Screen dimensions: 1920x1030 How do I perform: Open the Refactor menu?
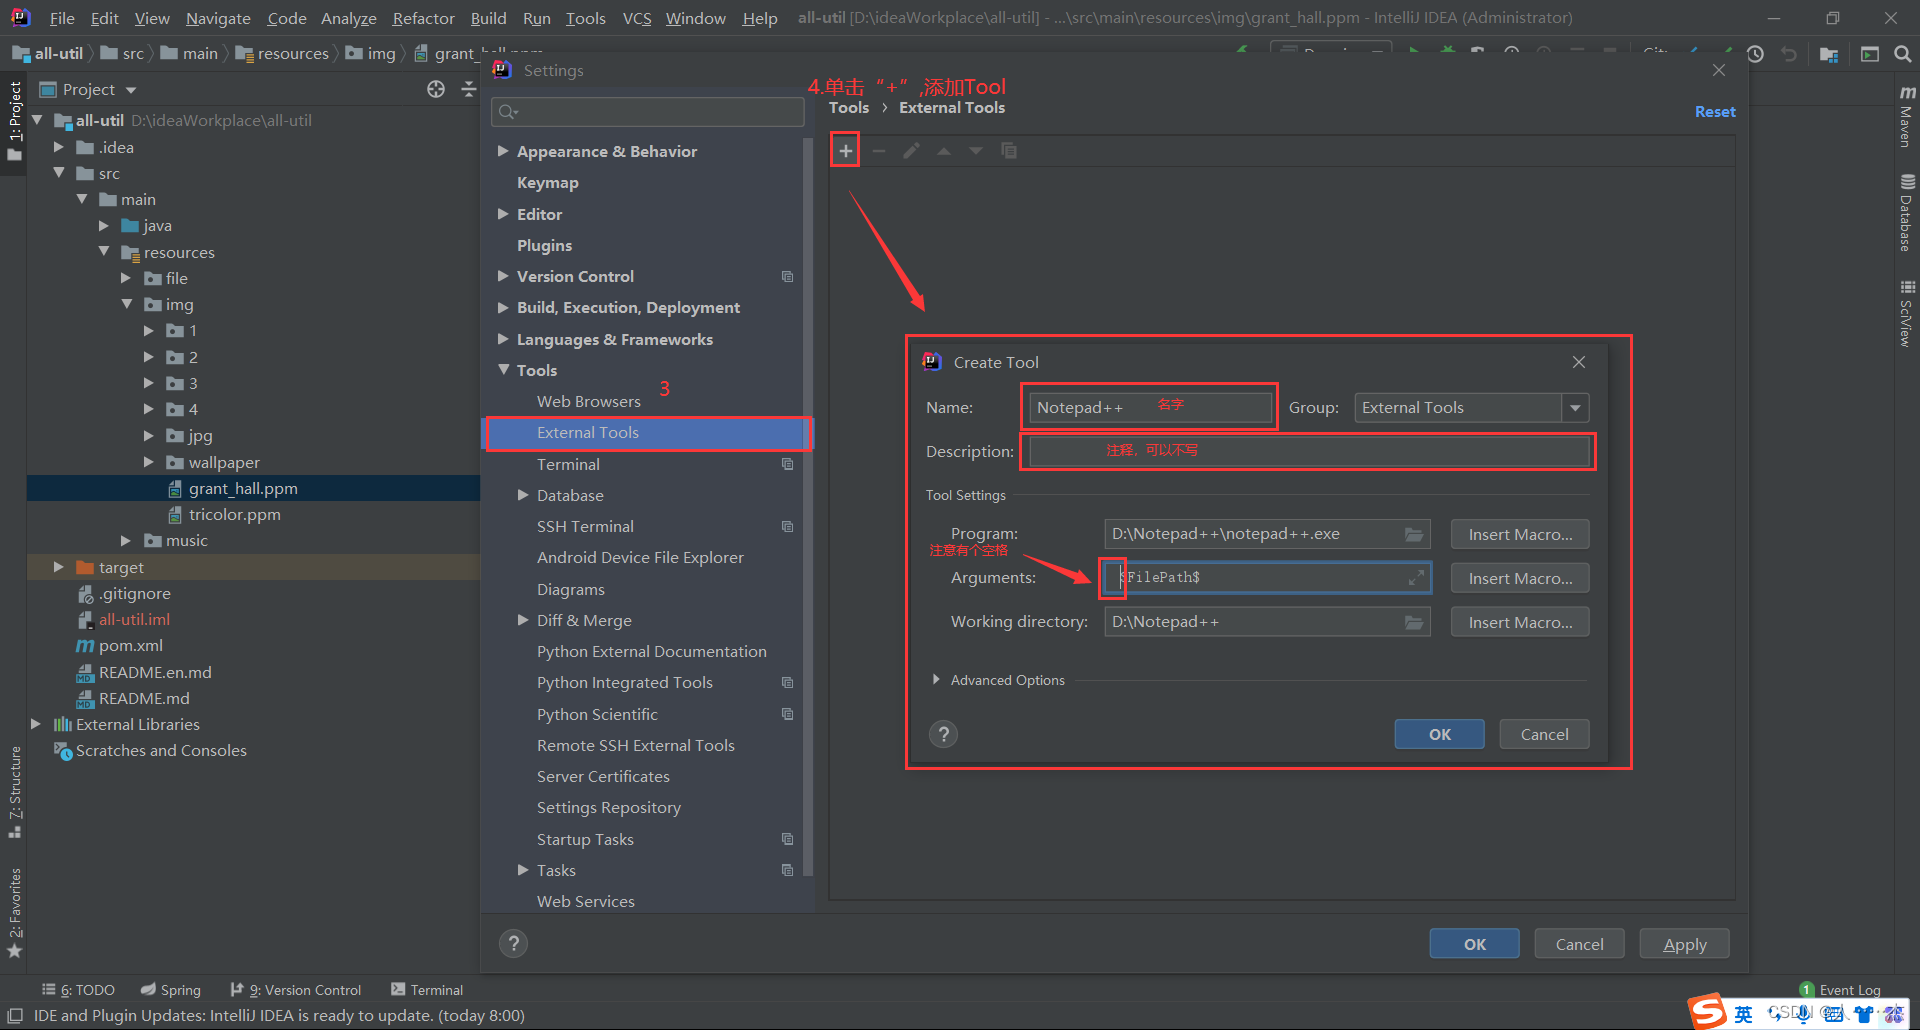423,18
